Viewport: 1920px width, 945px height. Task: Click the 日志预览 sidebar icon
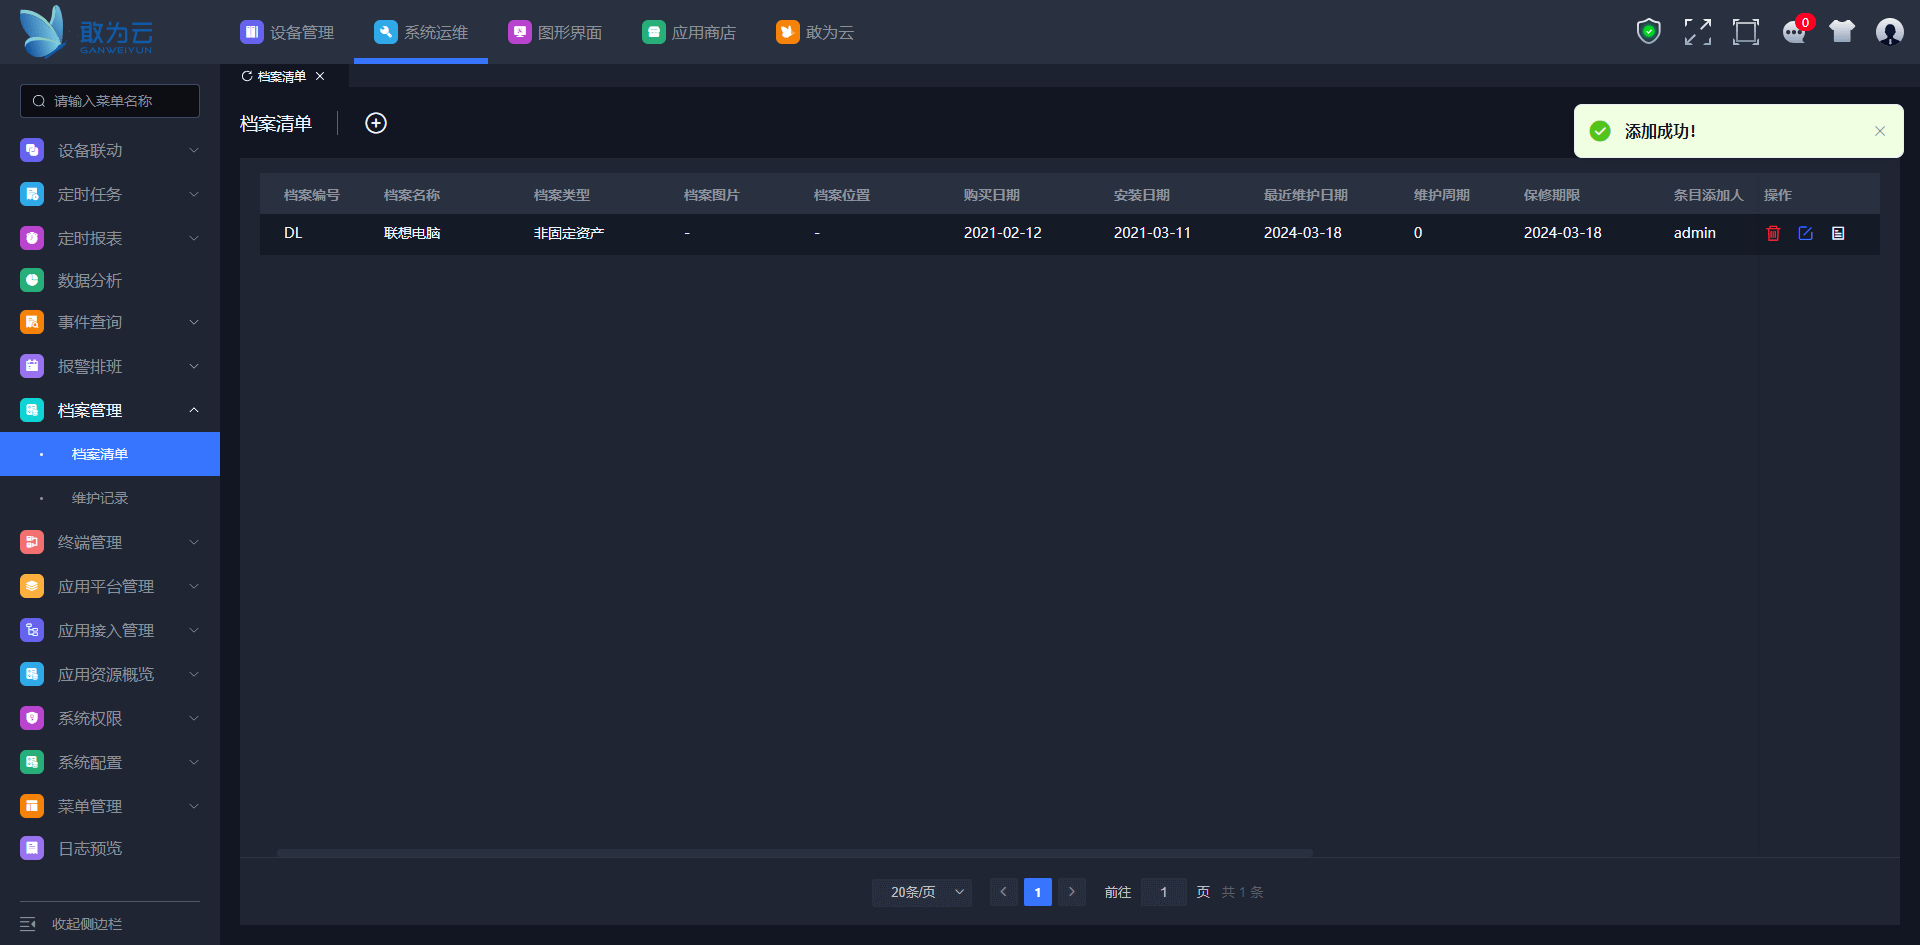click(x=32, y=848)
